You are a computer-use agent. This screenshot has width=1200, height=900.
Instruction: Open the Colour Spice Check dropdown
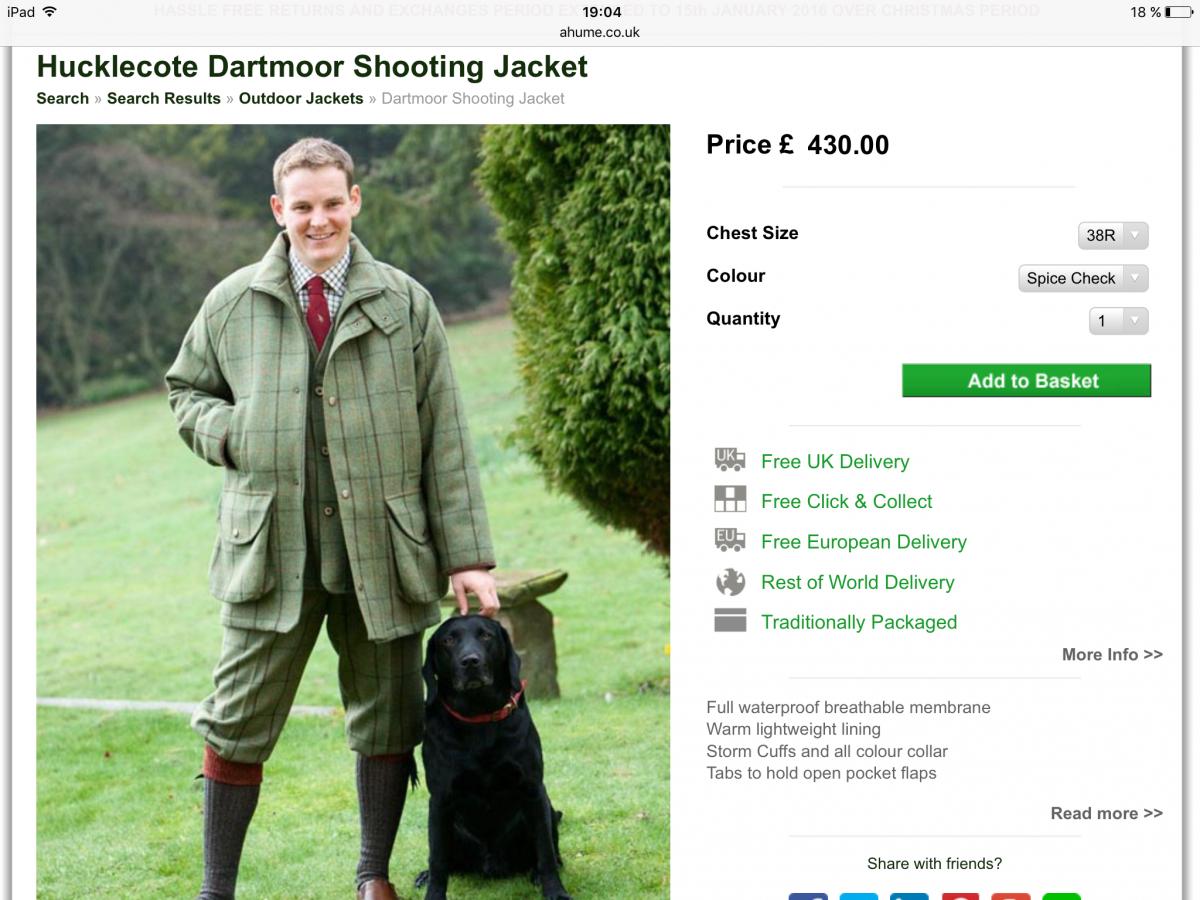click(1083, 278)
